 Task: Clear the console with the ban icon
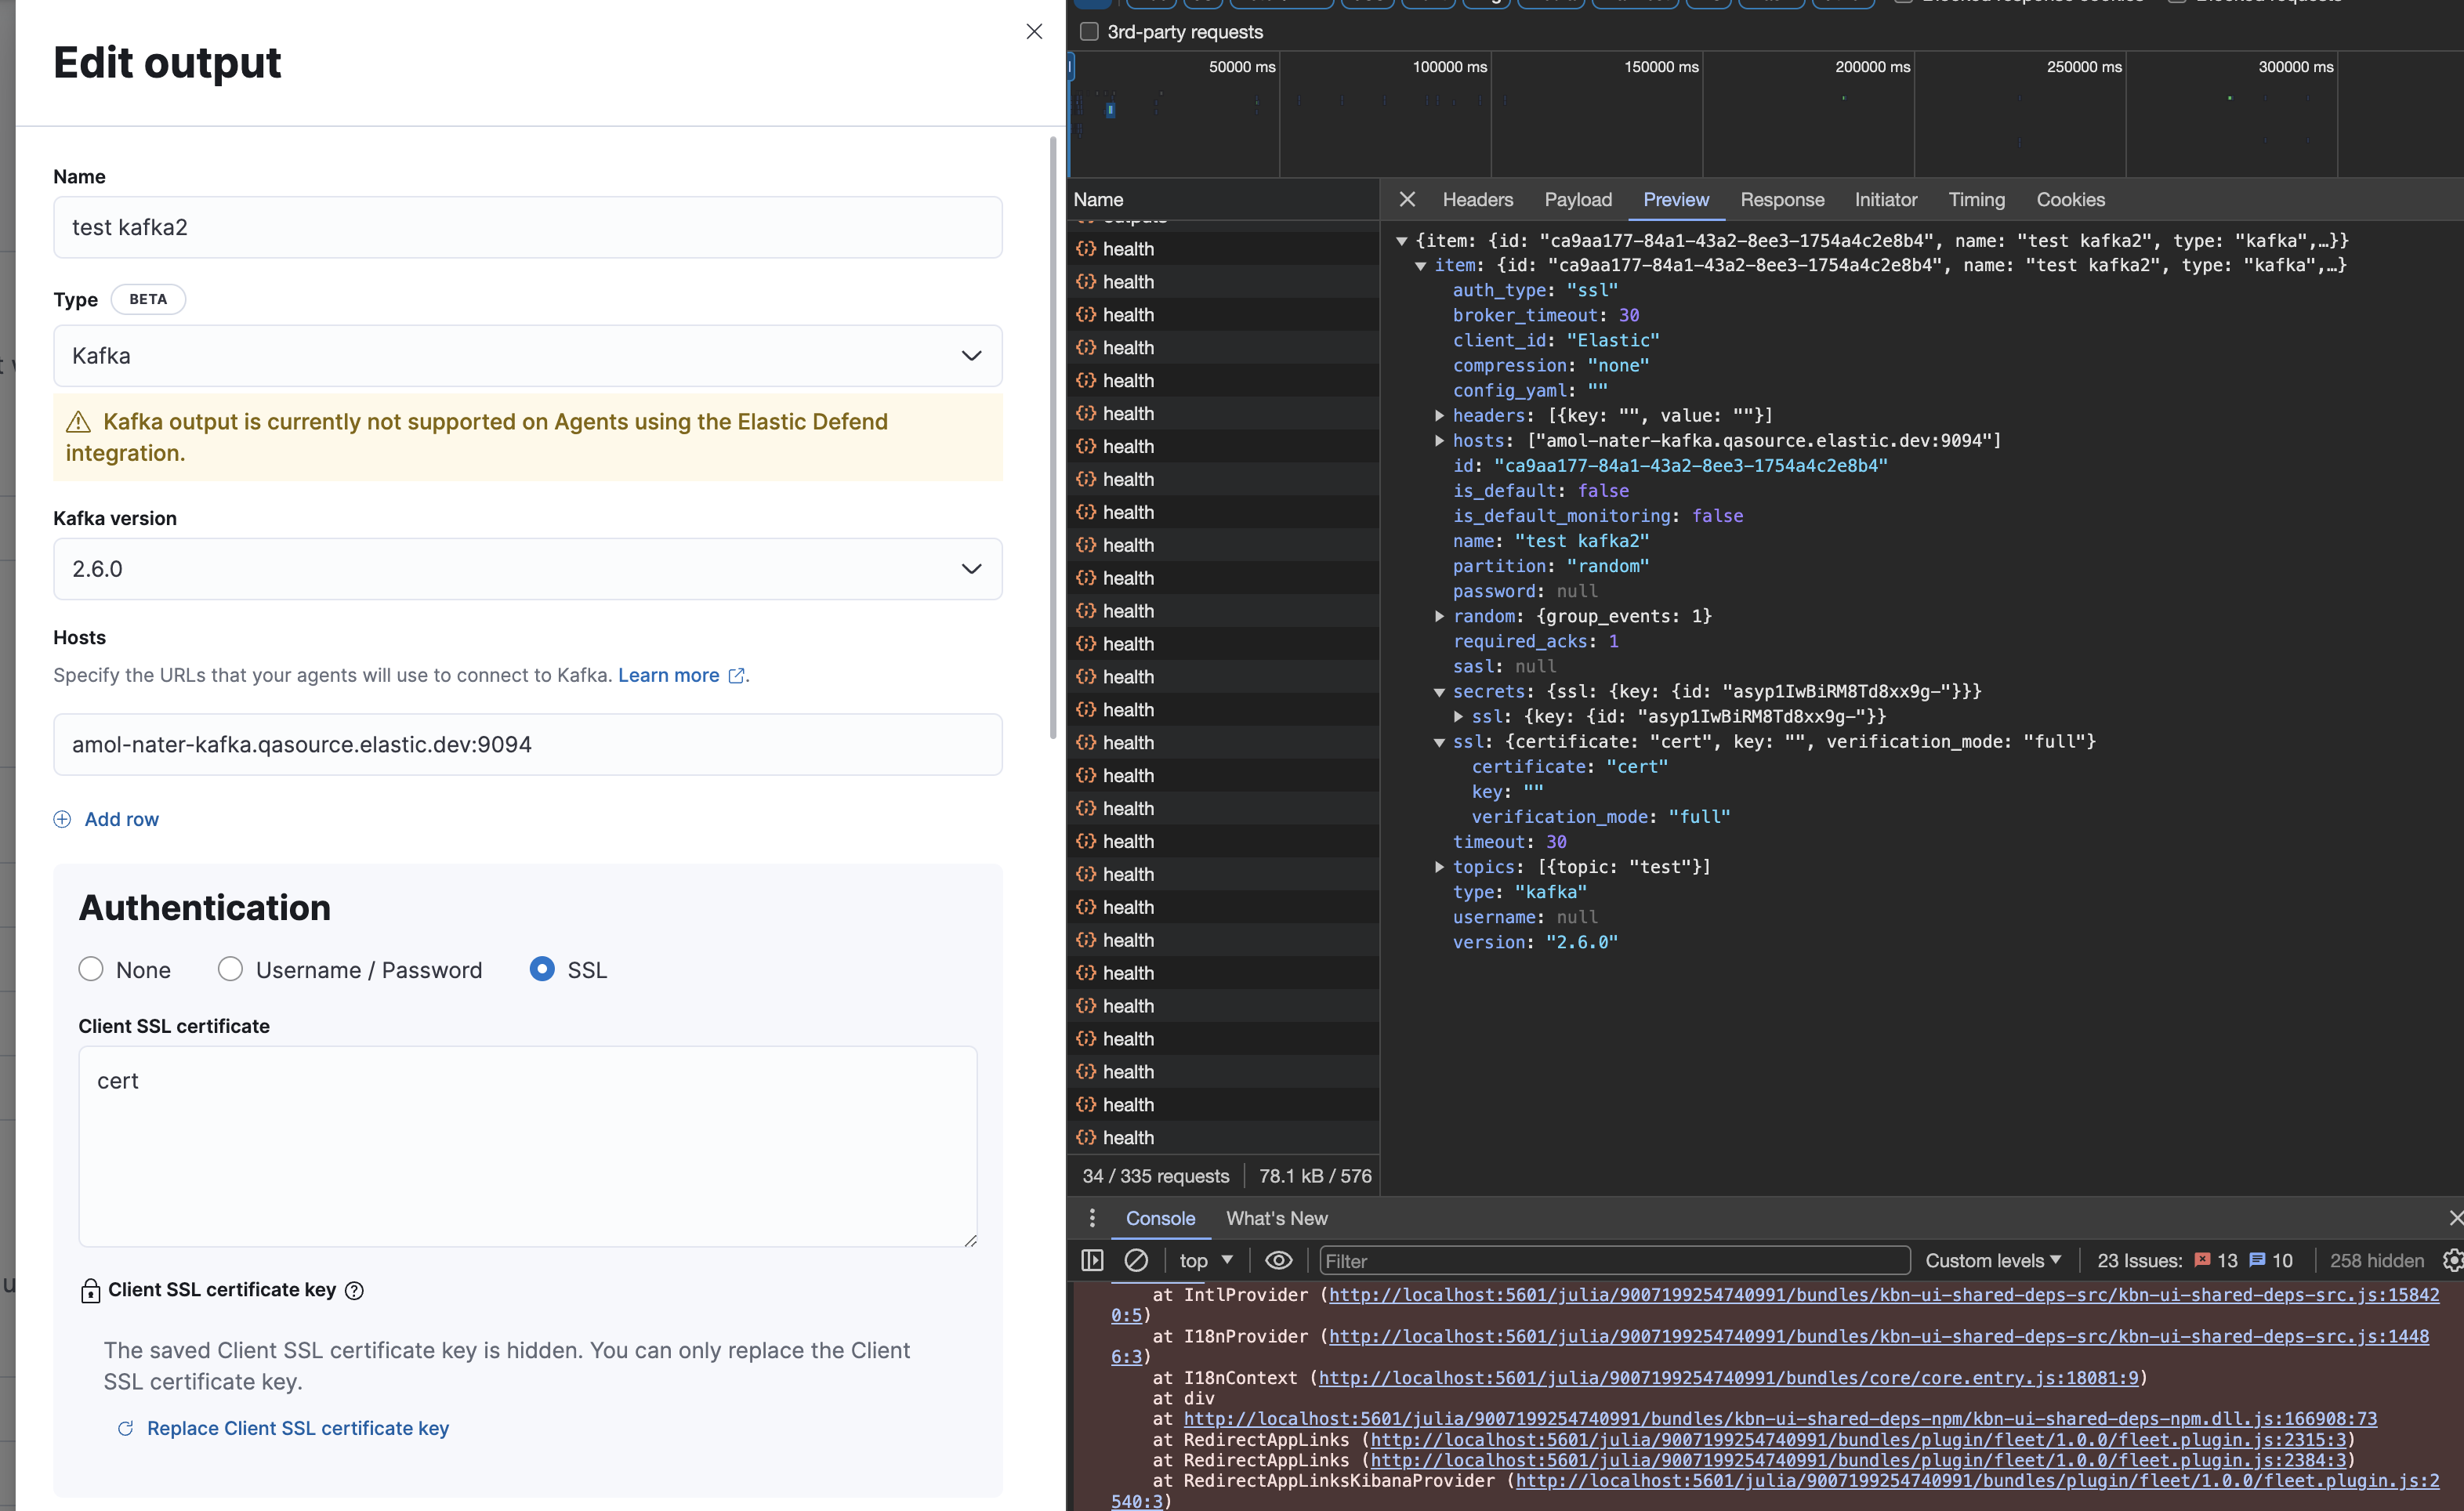pyautogui.click(x=1136, y=1260)
